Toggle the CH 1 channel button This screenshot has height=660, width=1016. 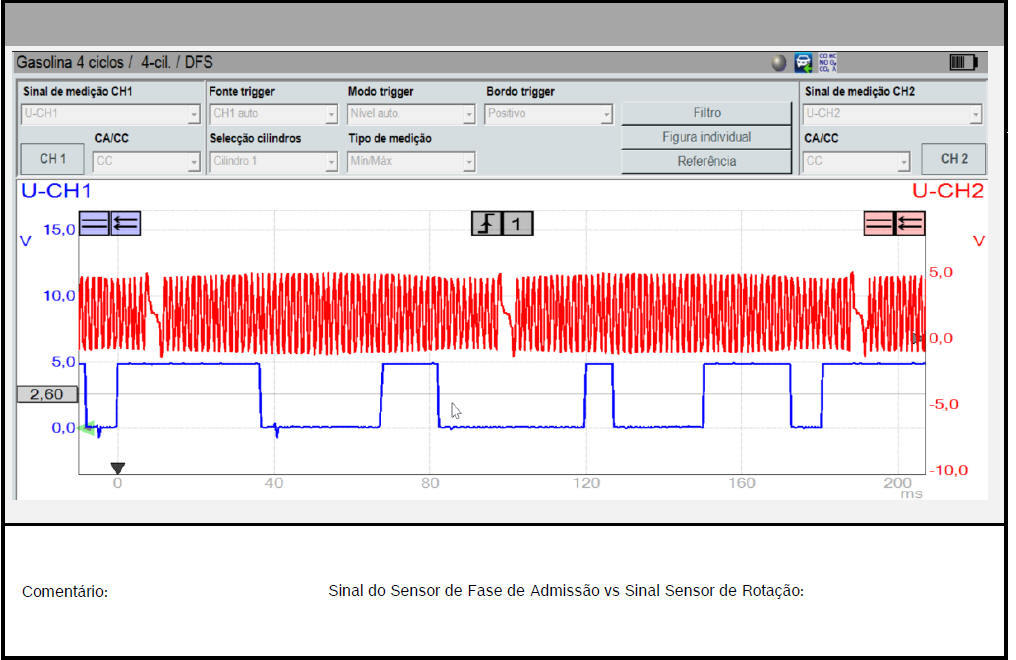tap(53, 159)
